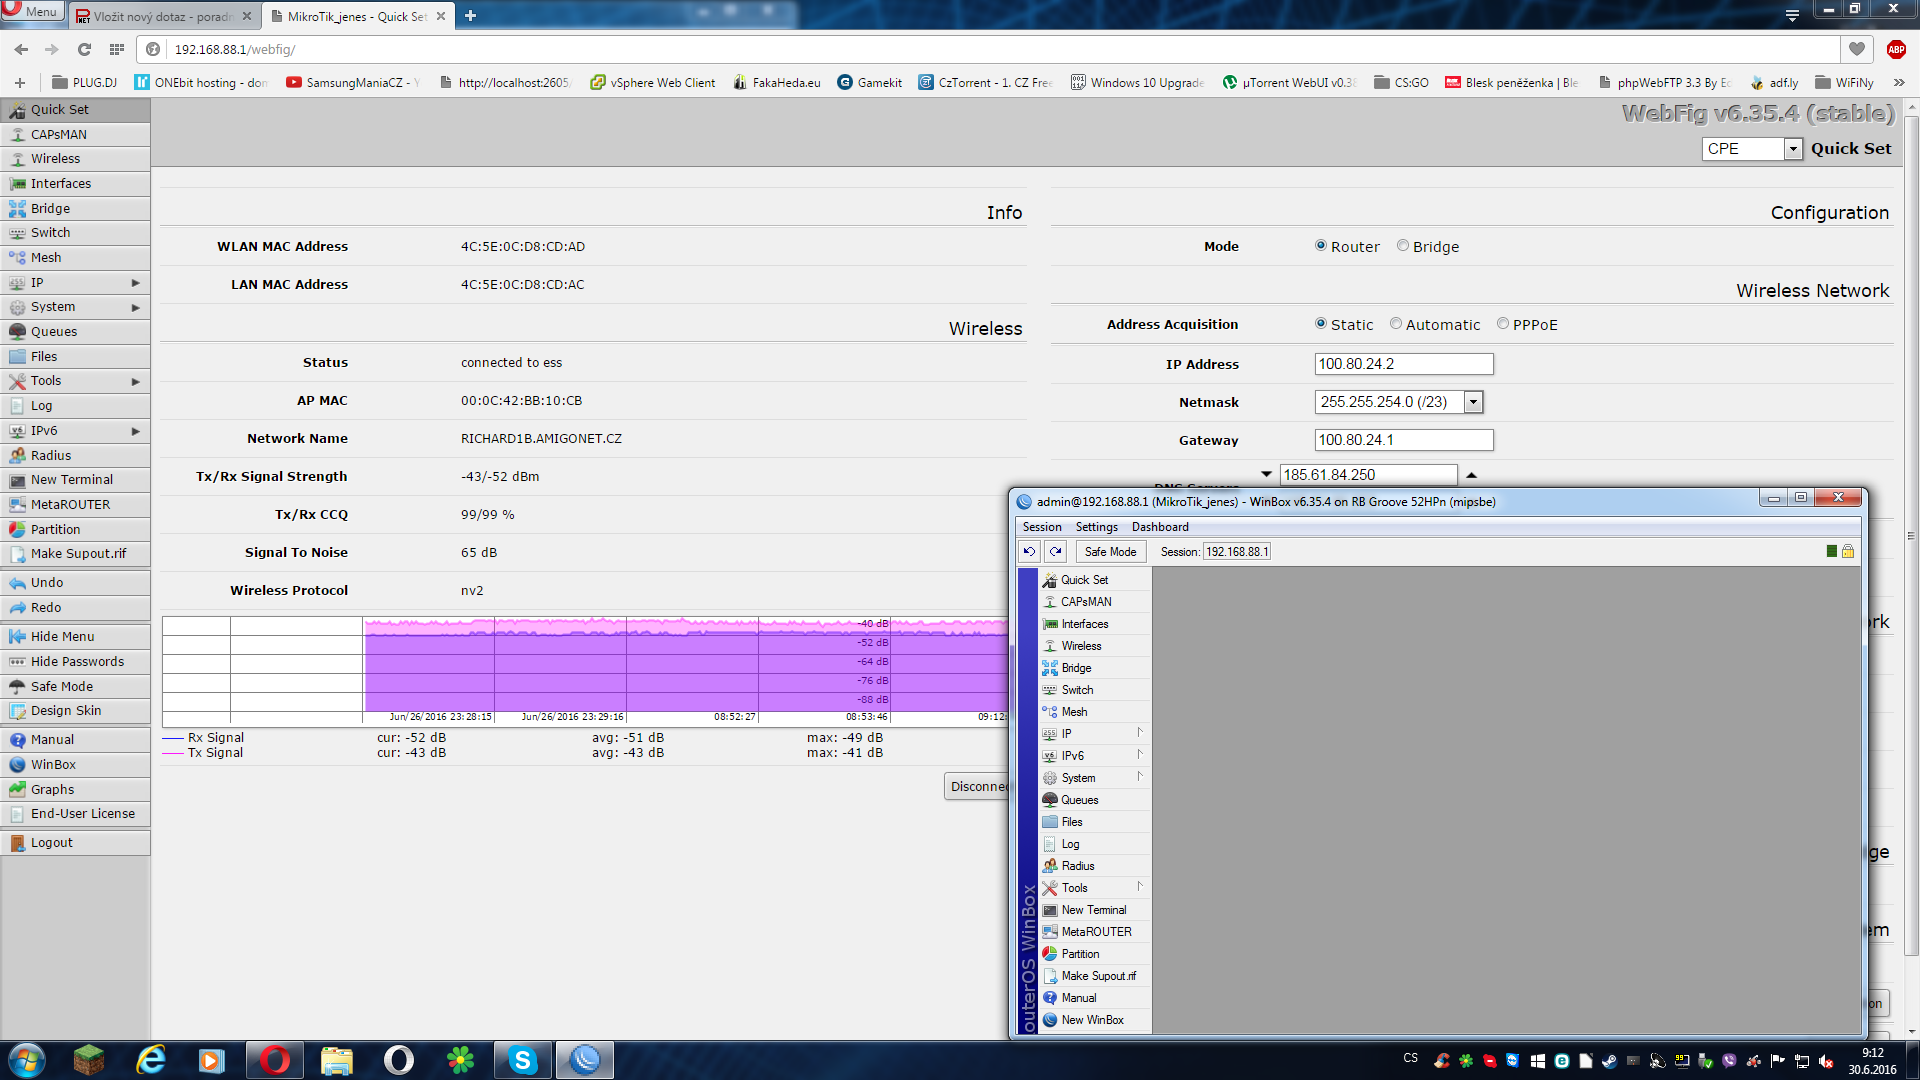Open Wireless in WebFig sidebar
Image resolution: width=1920 pixels, height=1080 pixels.
pyautogui.click(x=55, y=159)
